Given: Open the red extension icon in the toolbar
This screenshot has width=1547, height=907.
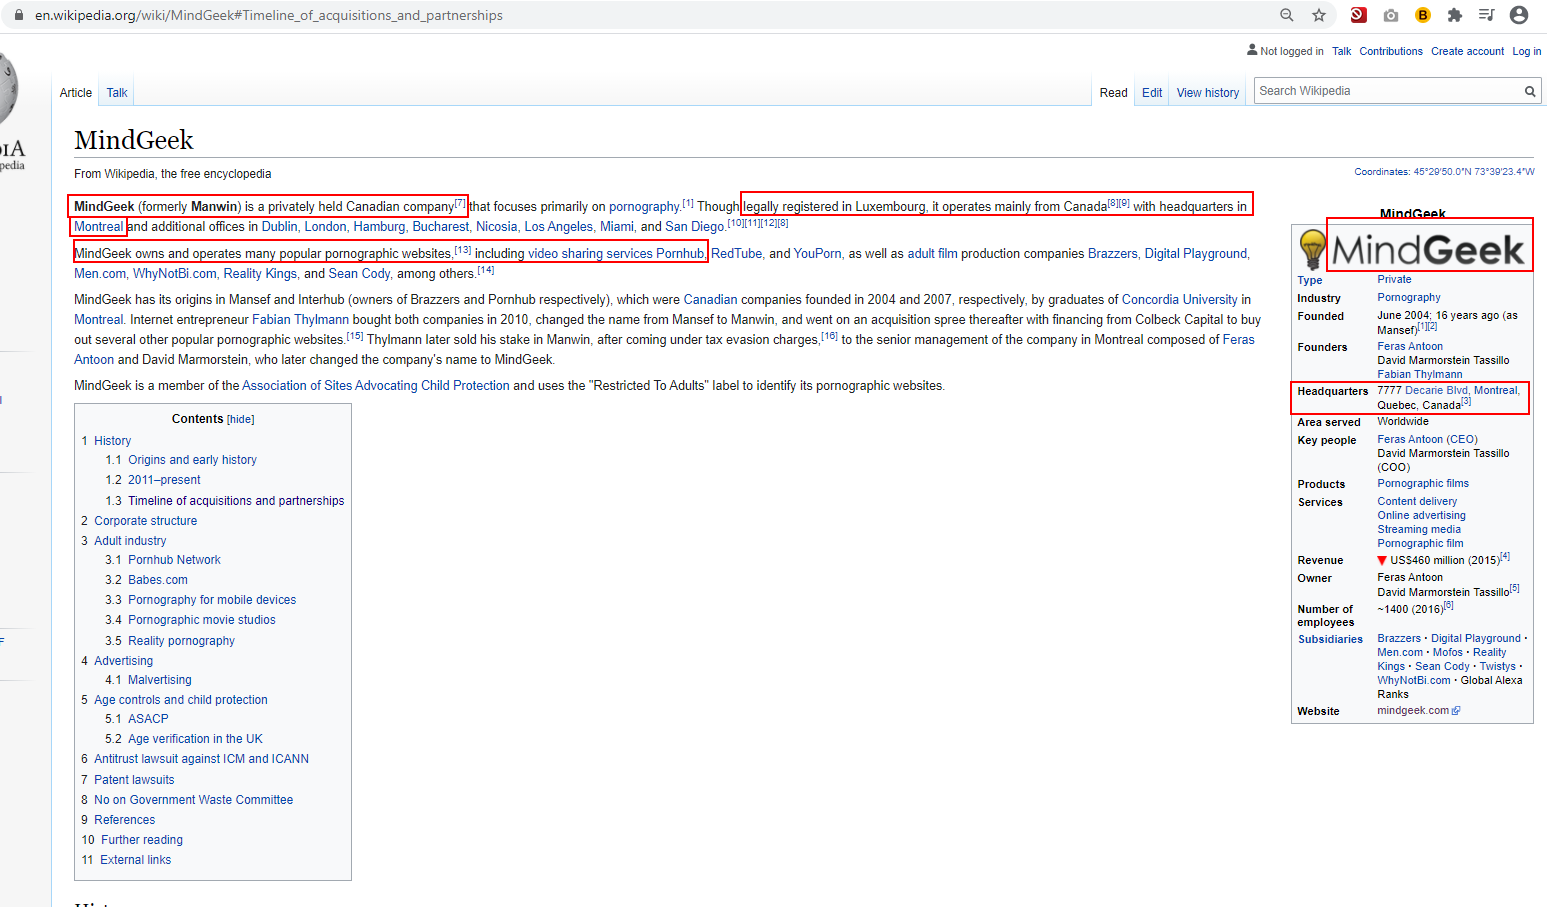Looking at the screenshot, I should 1358,15.
